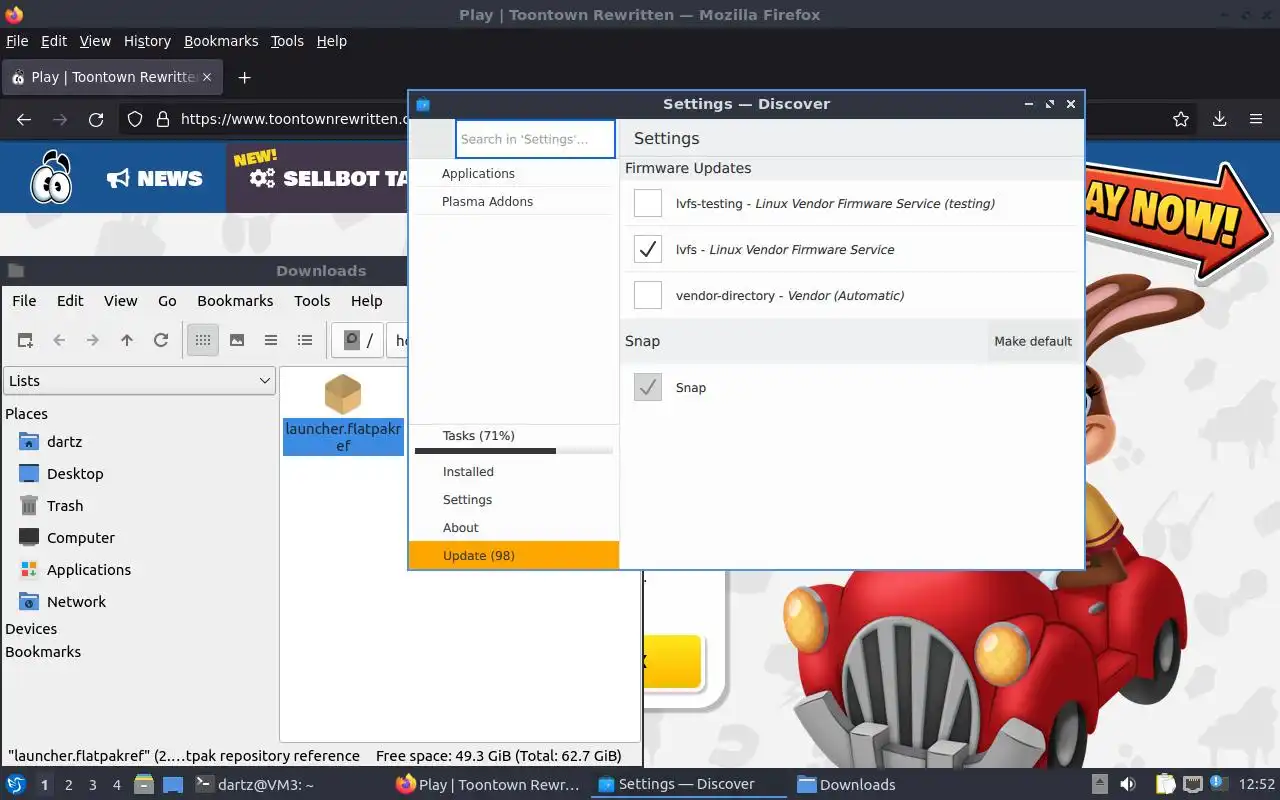Click the root path button in Downloads
The height and width of the screenshot is (800, 1280).
coord(358,340)
